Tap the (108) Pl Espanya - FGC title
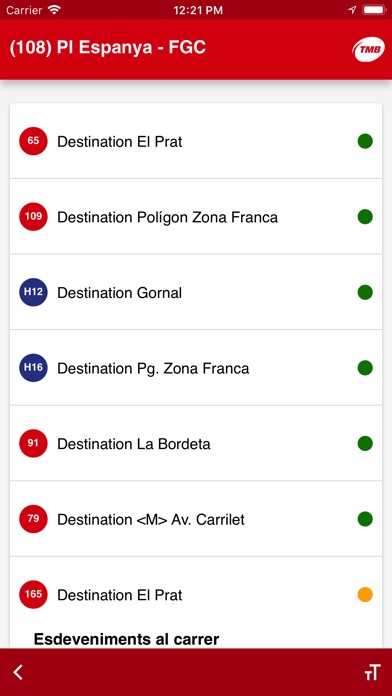 (108, 47)
